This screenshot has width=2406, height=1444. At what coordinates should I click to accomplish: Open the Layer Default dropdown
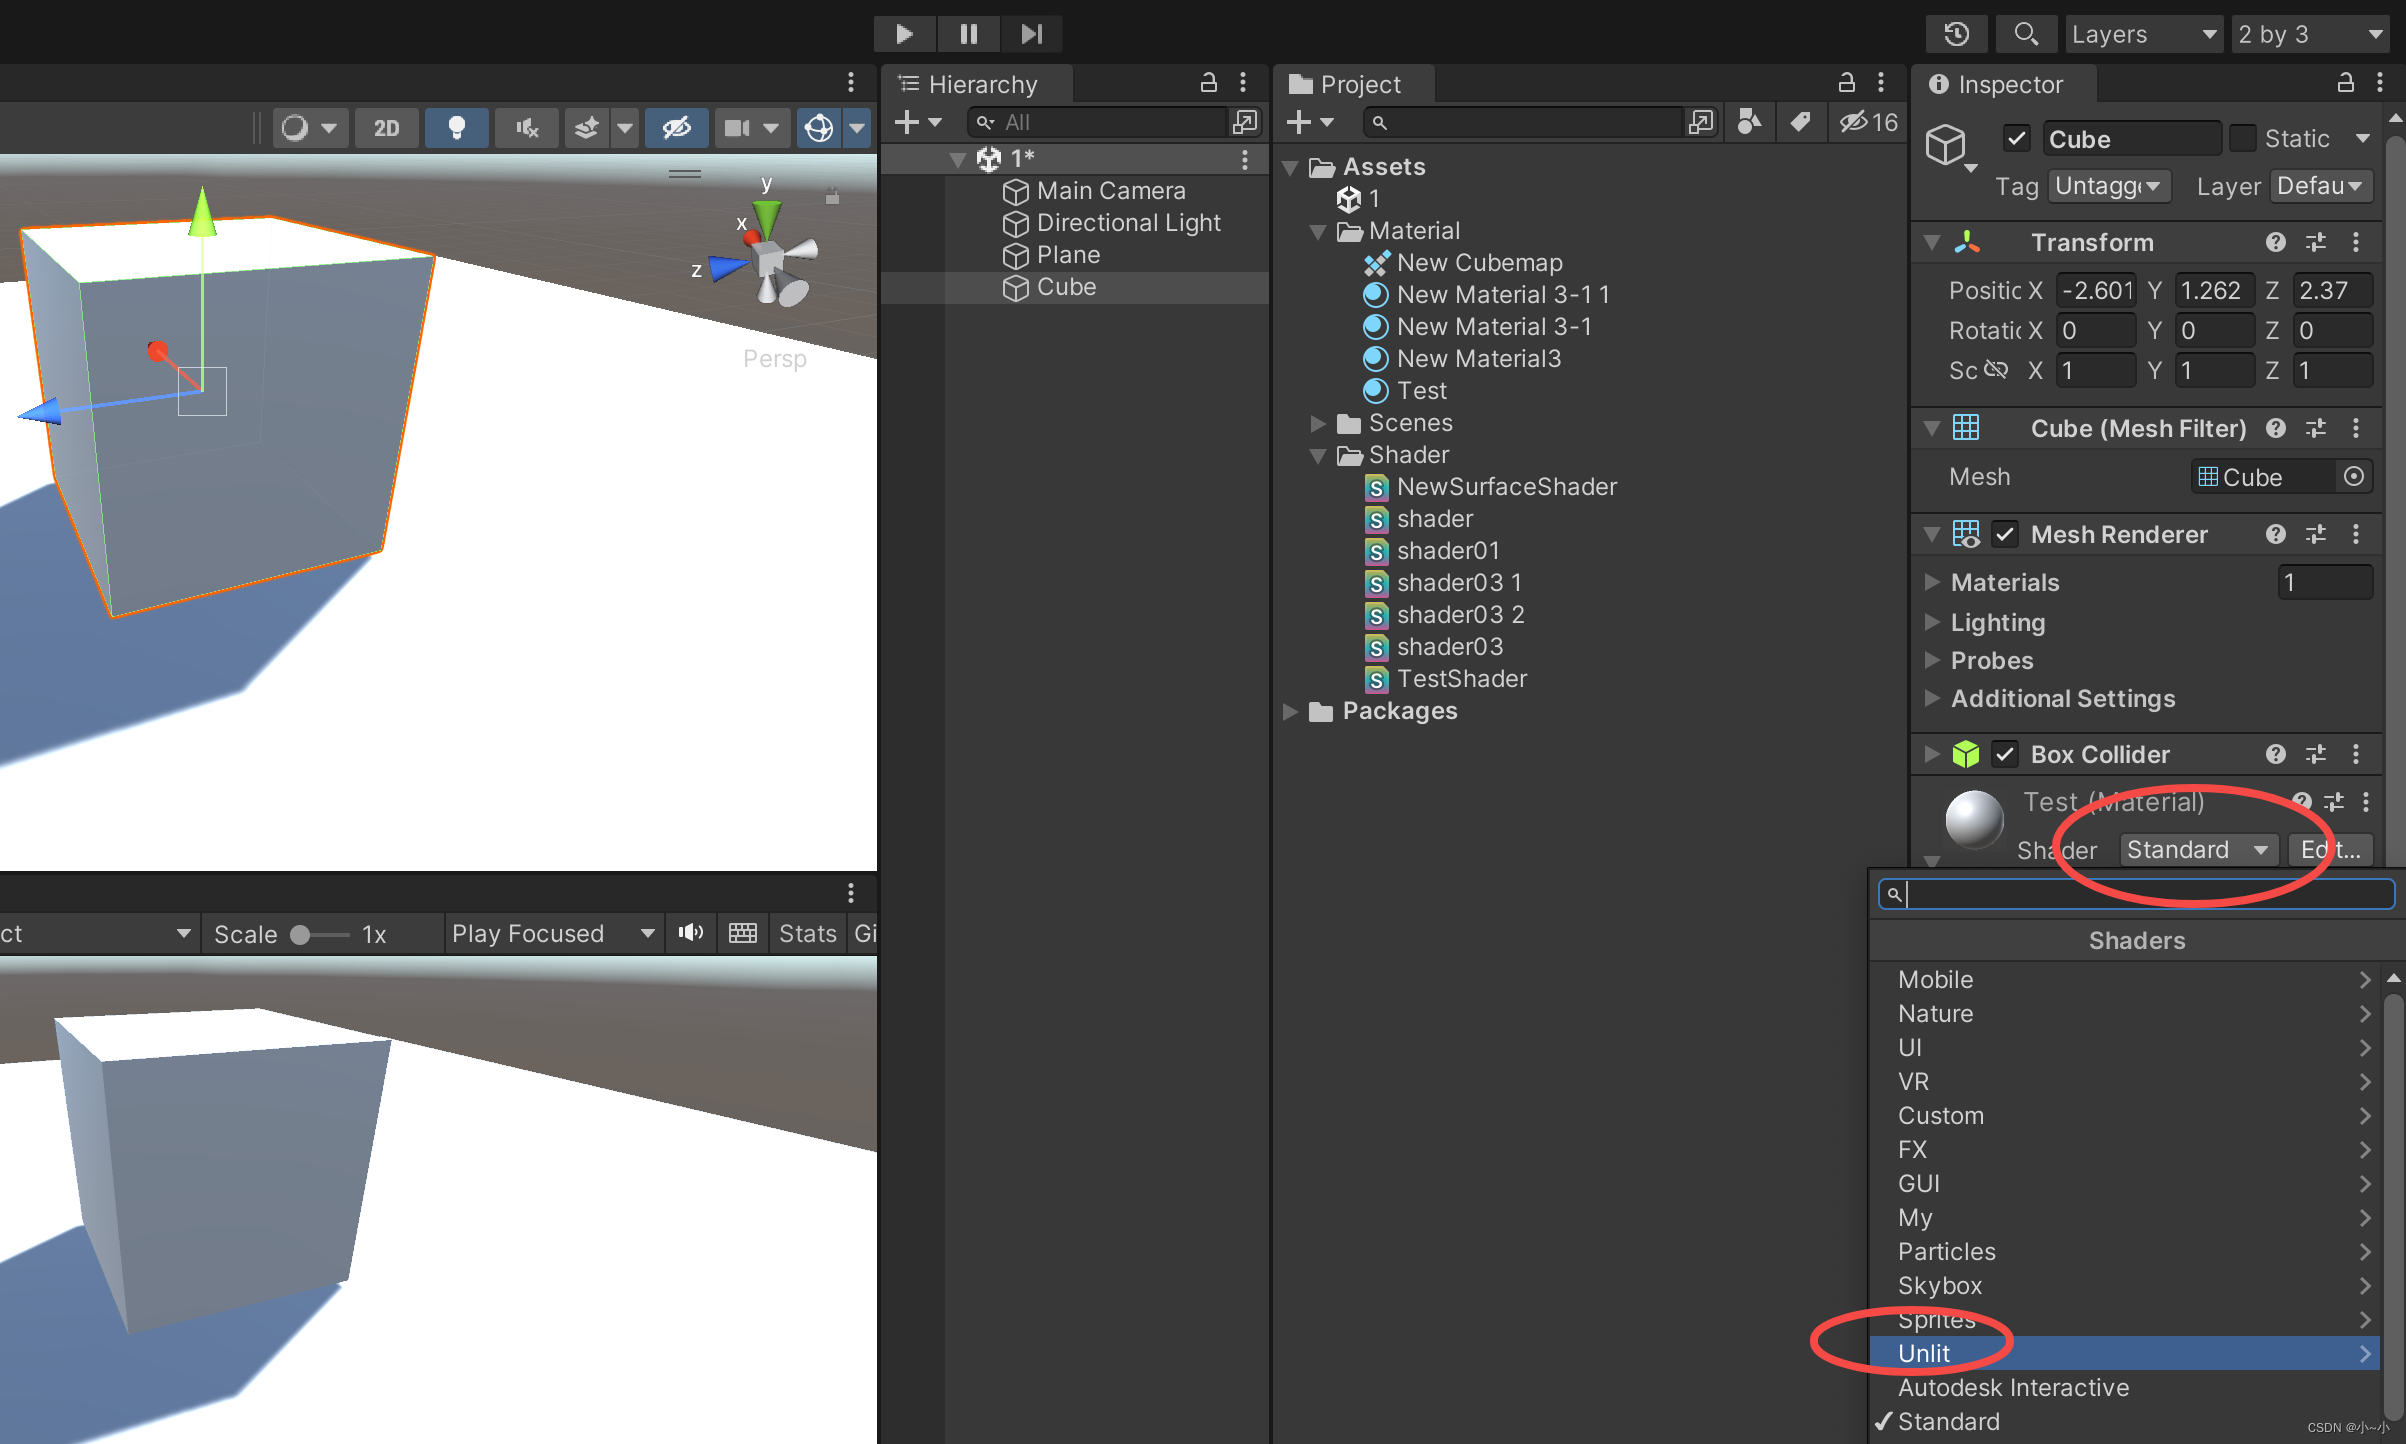click(2321, 186)
